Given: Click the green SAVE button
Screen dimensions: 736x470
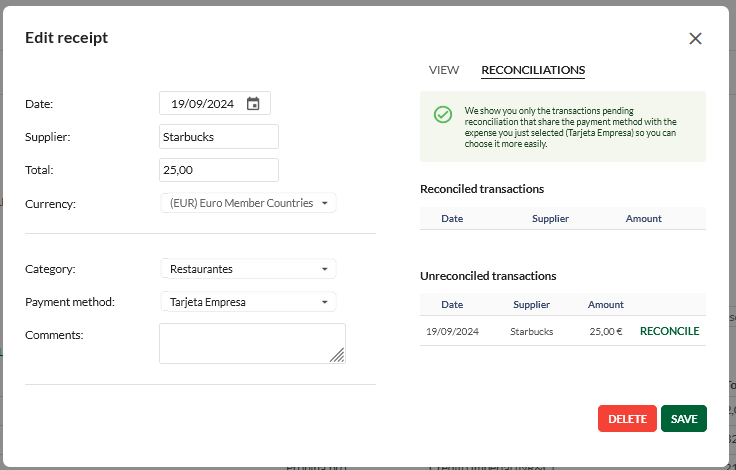Looking at the screenshot, I should pyautogui.click(x=684, y=419).
